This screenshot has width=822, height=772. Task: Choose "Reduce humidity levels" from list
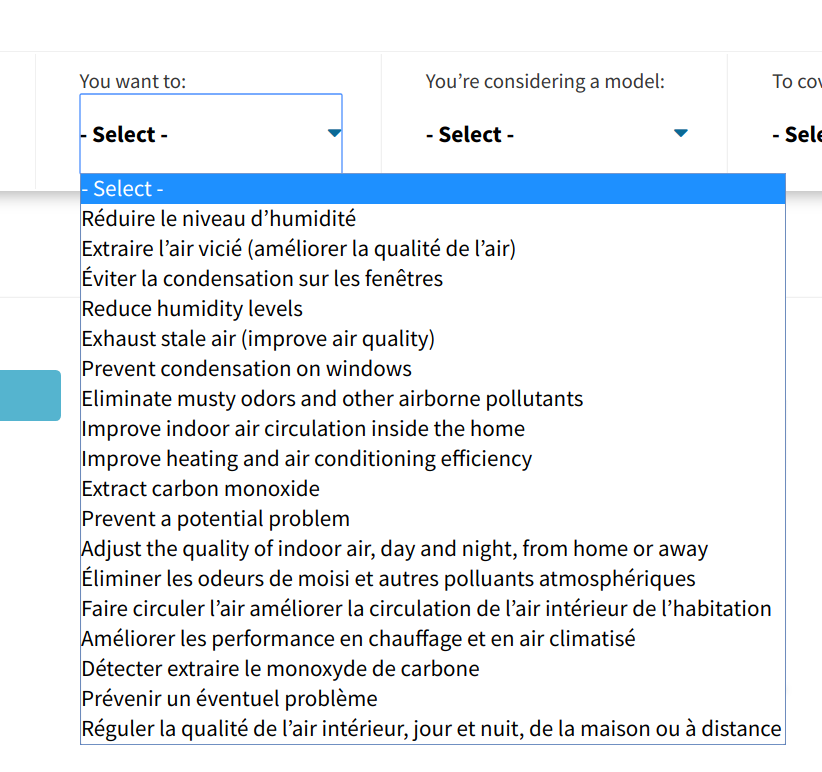click(x=432, y=309)
